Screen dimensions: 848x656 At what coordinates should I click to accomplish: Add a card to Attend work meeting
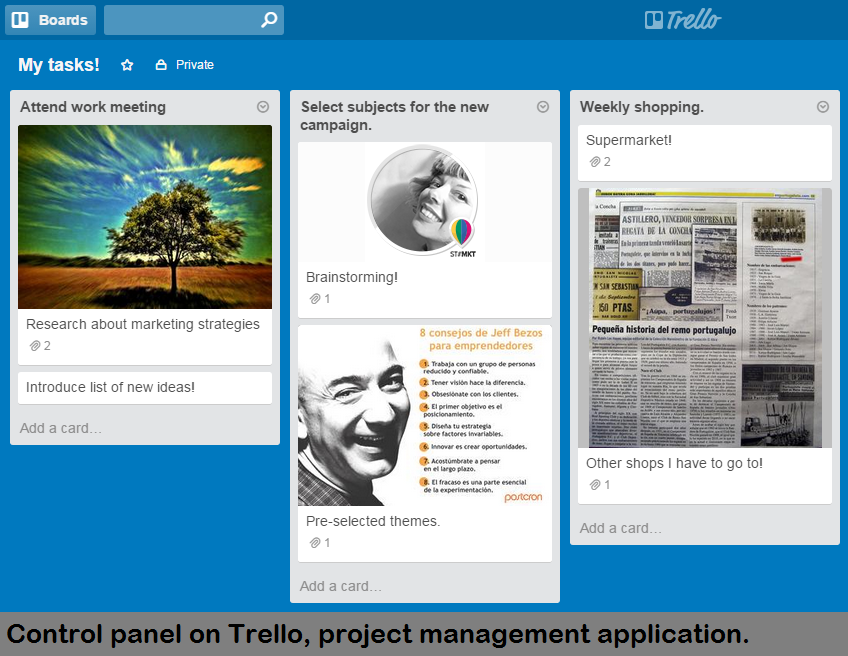61,428
